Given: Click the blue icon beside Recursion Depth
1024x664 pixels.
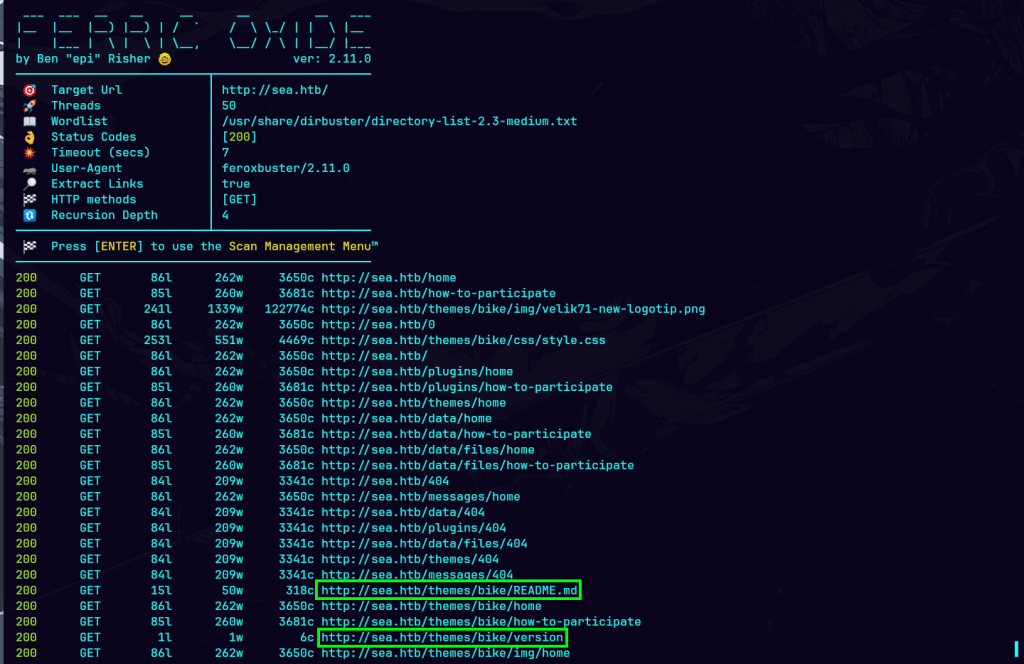Looking at the screenshot, I should [x=29, y=215].
